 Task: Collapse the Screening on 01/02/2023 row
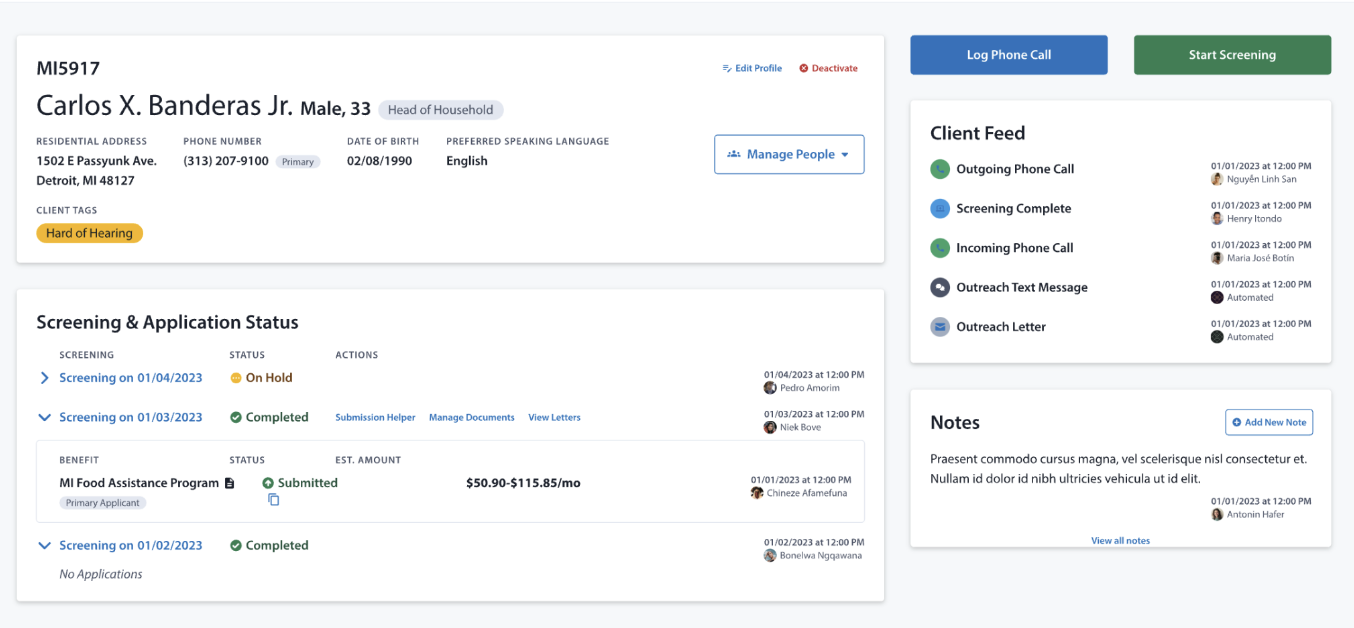44,546
